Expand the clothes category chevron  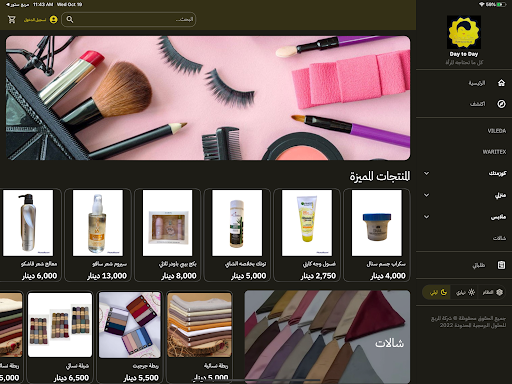tap(426, 217)
